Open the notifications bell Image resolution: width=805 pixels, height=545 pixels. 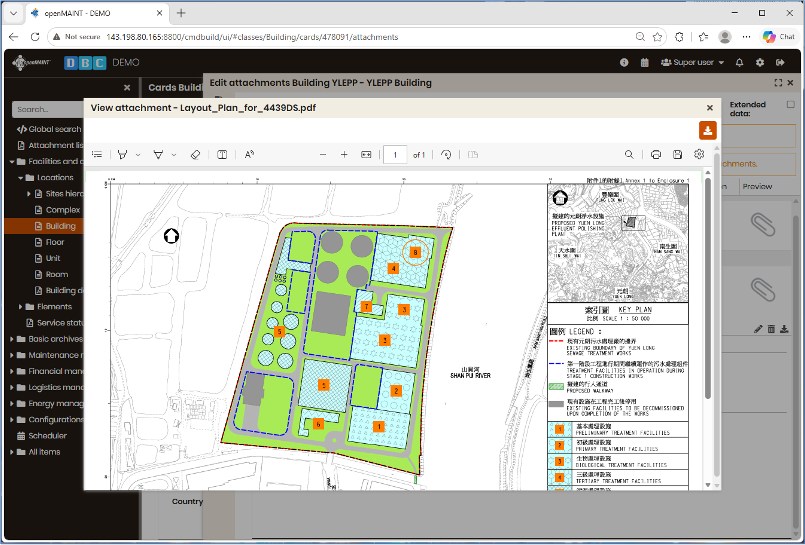tap(739, 62)
